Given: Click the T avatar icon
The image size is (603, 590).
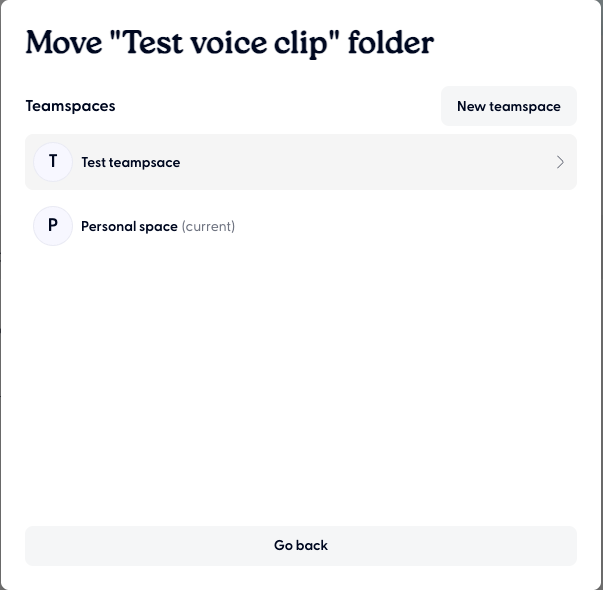Looking at the screenshot, I should 53,162.
